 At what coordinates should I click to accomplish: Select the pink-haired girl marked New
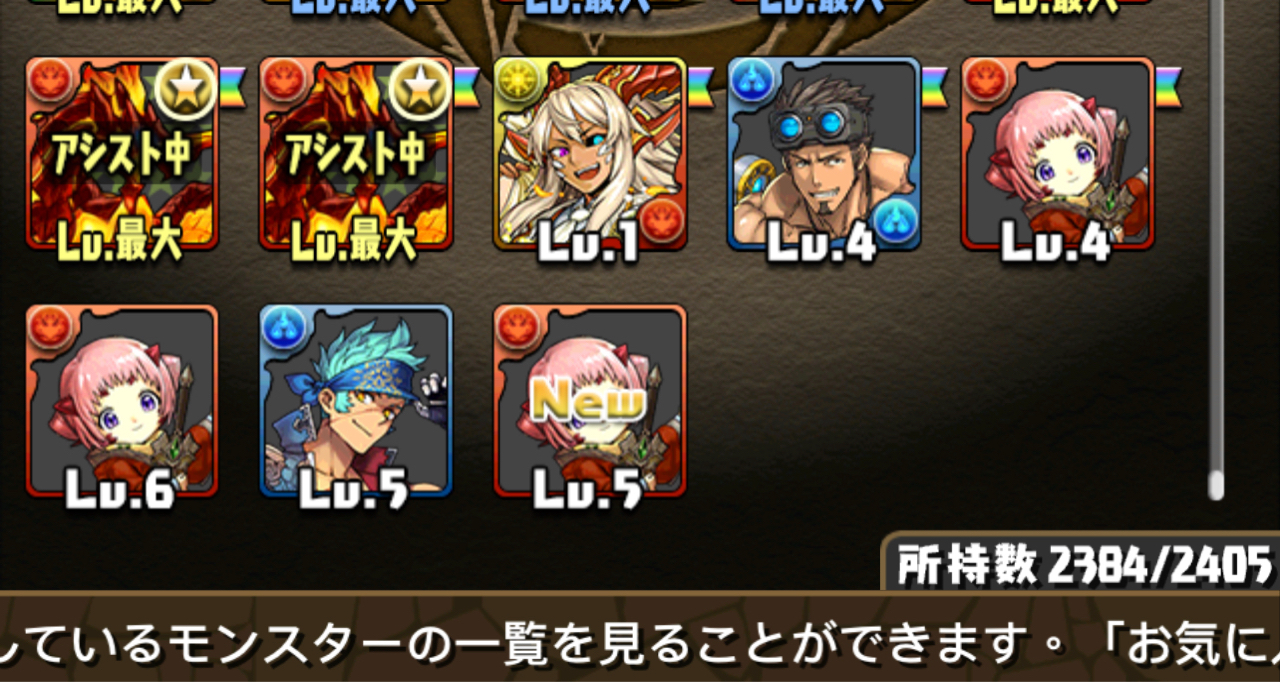[590, 401]
